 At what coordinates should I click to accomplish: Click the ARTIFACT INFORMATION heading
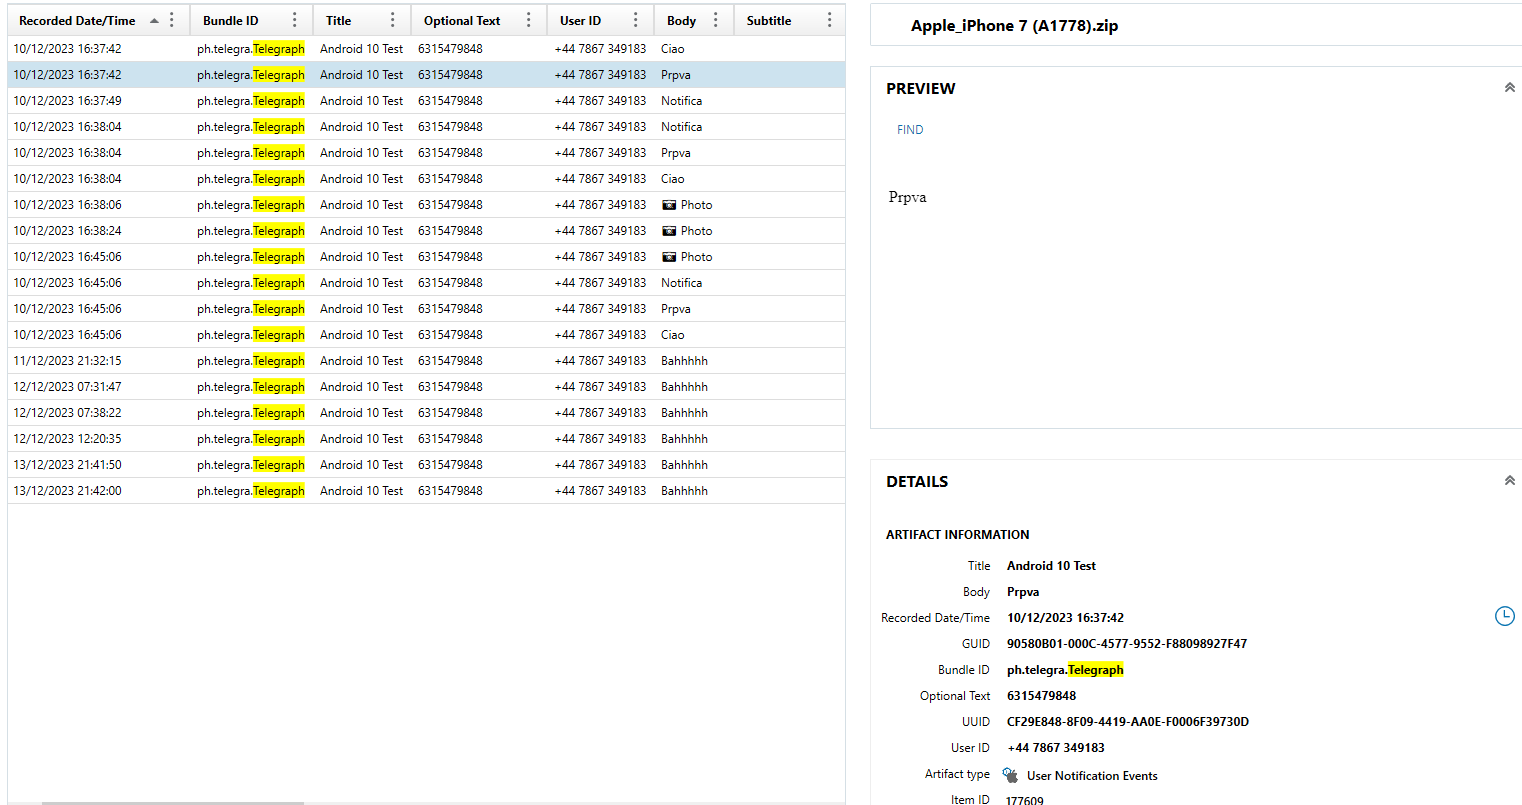pyautogui.click(x=957, y=534)
